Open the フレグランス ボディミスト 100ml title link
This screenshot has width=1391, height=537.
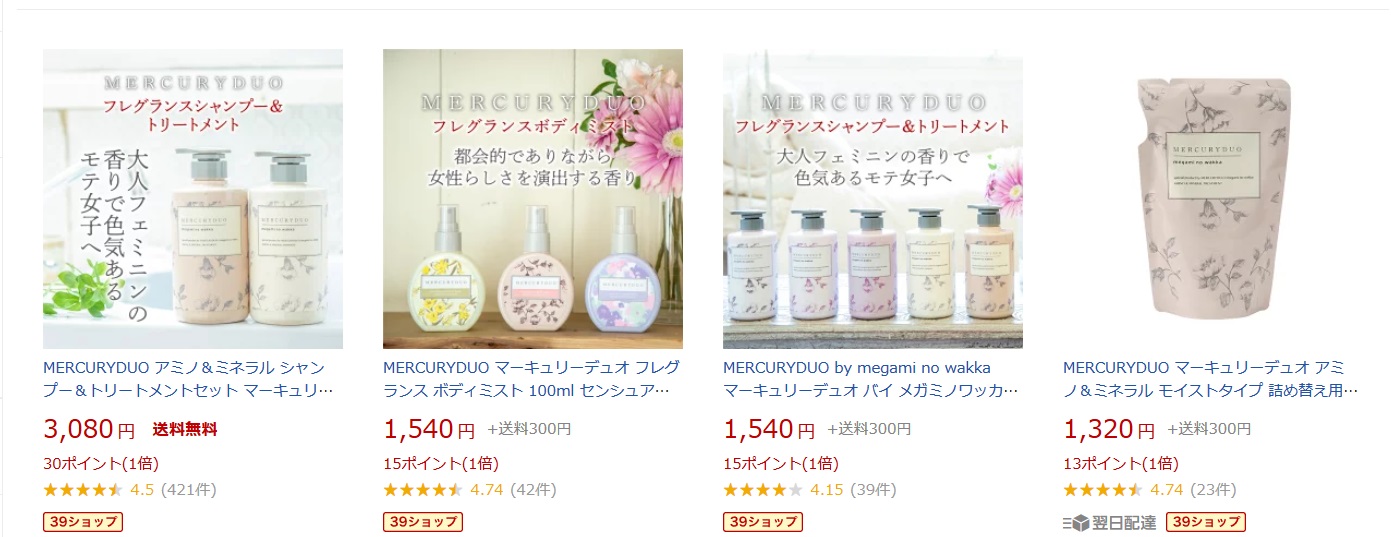coord(528,378)
